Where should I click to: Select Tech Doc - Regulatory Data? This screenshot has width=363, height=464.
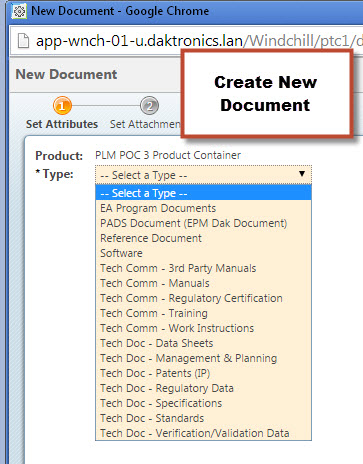203,388
